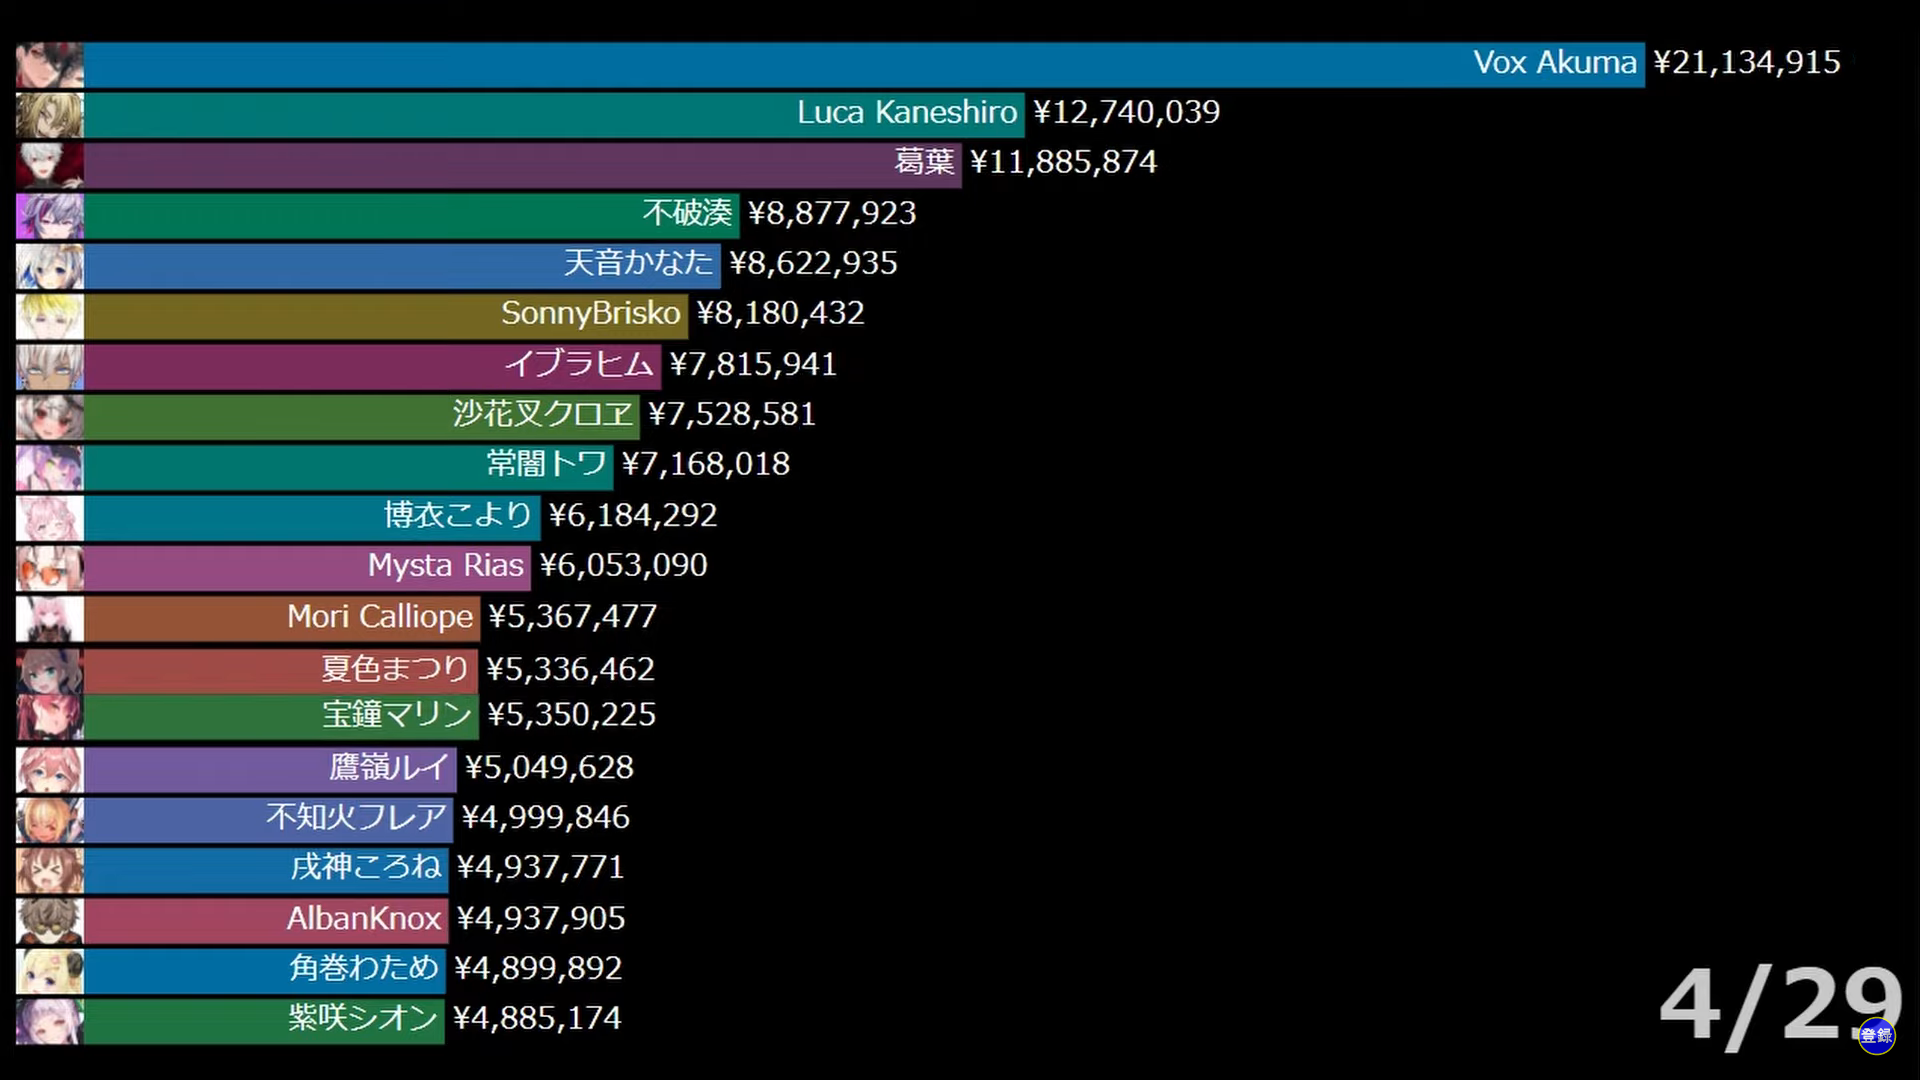Screen dimensions: 1920x1080
Task: Click the ¥6,053,090 amount value
Action: click(x=624, y=565)
